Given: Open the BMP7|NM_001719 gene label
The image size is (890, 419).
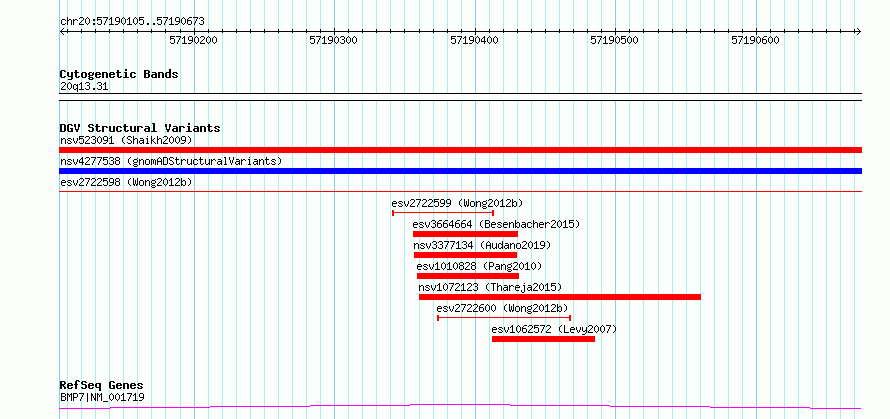Looking at the screenshot, I should [x=102, y=397].
